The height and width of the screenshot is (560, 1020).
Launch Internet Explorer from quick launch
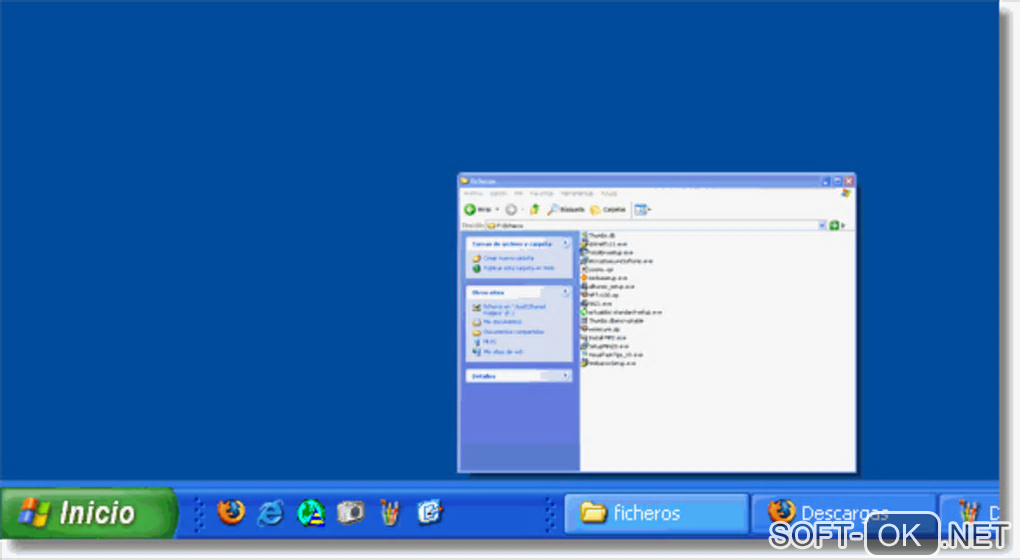(x=271, y=513)
